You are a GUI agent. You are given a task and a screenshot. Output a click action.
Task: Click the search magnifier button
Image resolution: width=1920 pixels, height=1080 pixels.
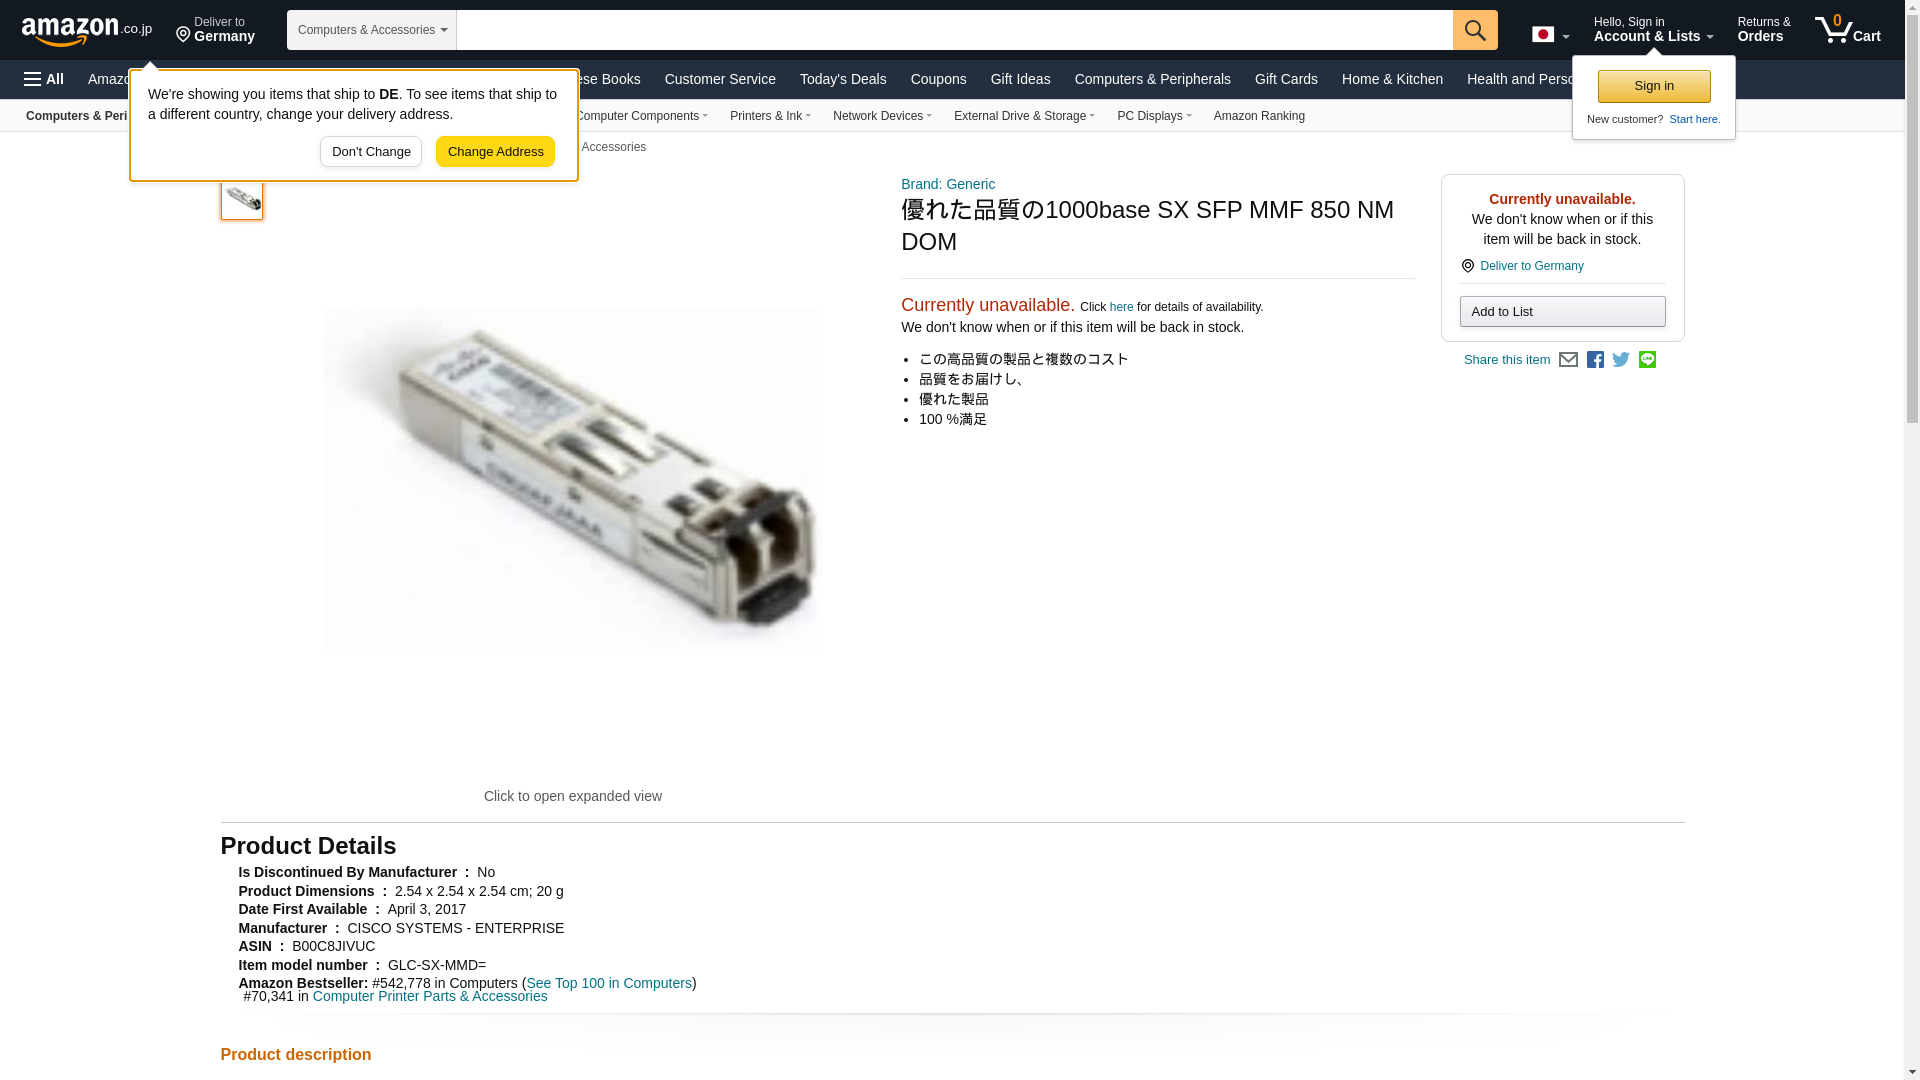(x=1475, y=30)
